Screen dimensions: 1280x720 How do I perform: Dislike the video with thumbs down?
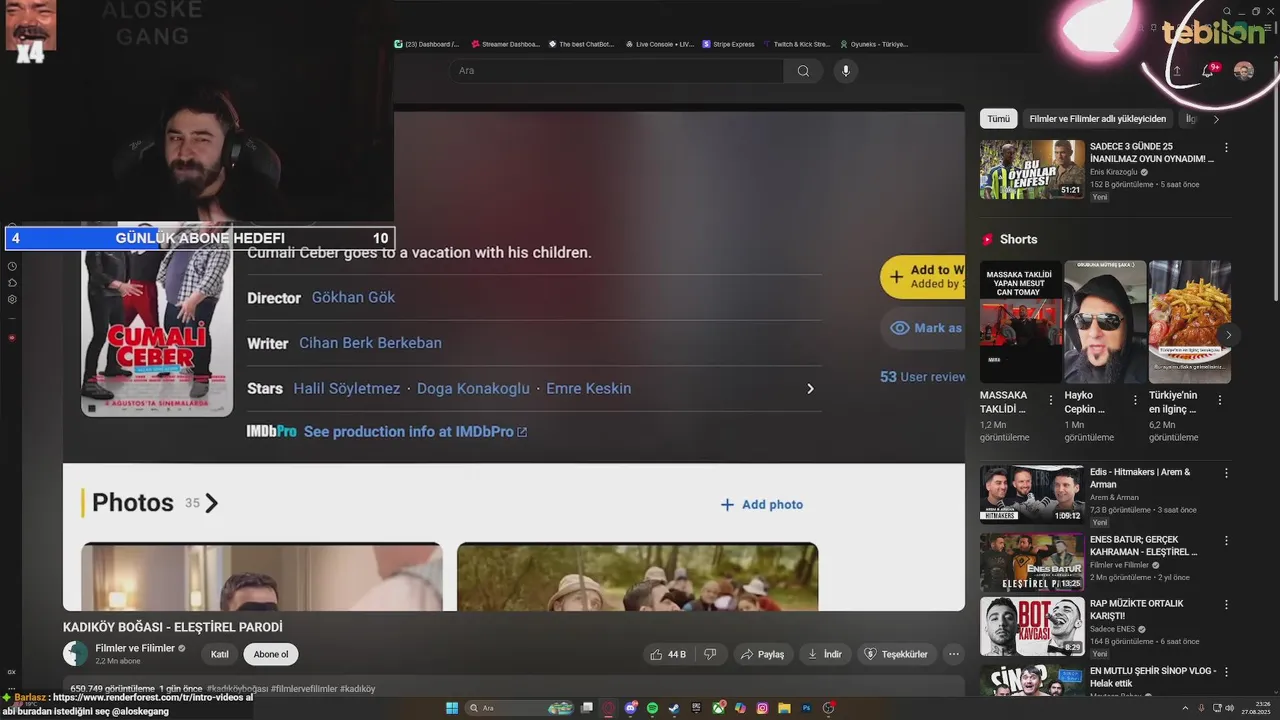[710, 654]
